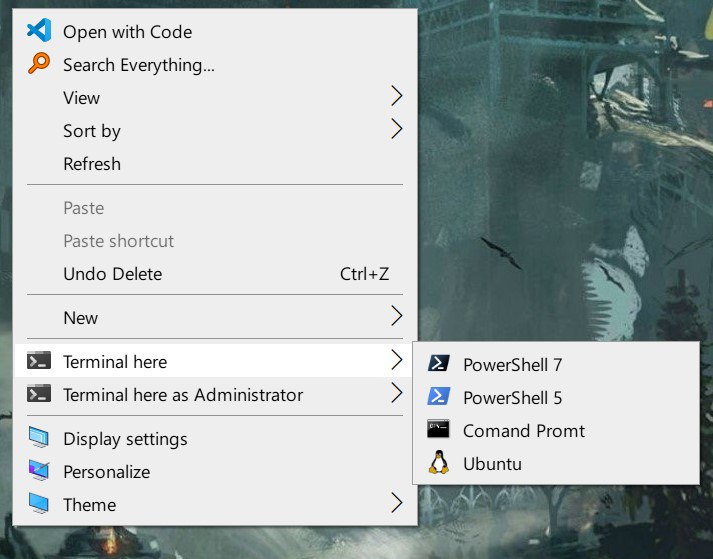Click the Display settings monitor icon

point(39,438)
